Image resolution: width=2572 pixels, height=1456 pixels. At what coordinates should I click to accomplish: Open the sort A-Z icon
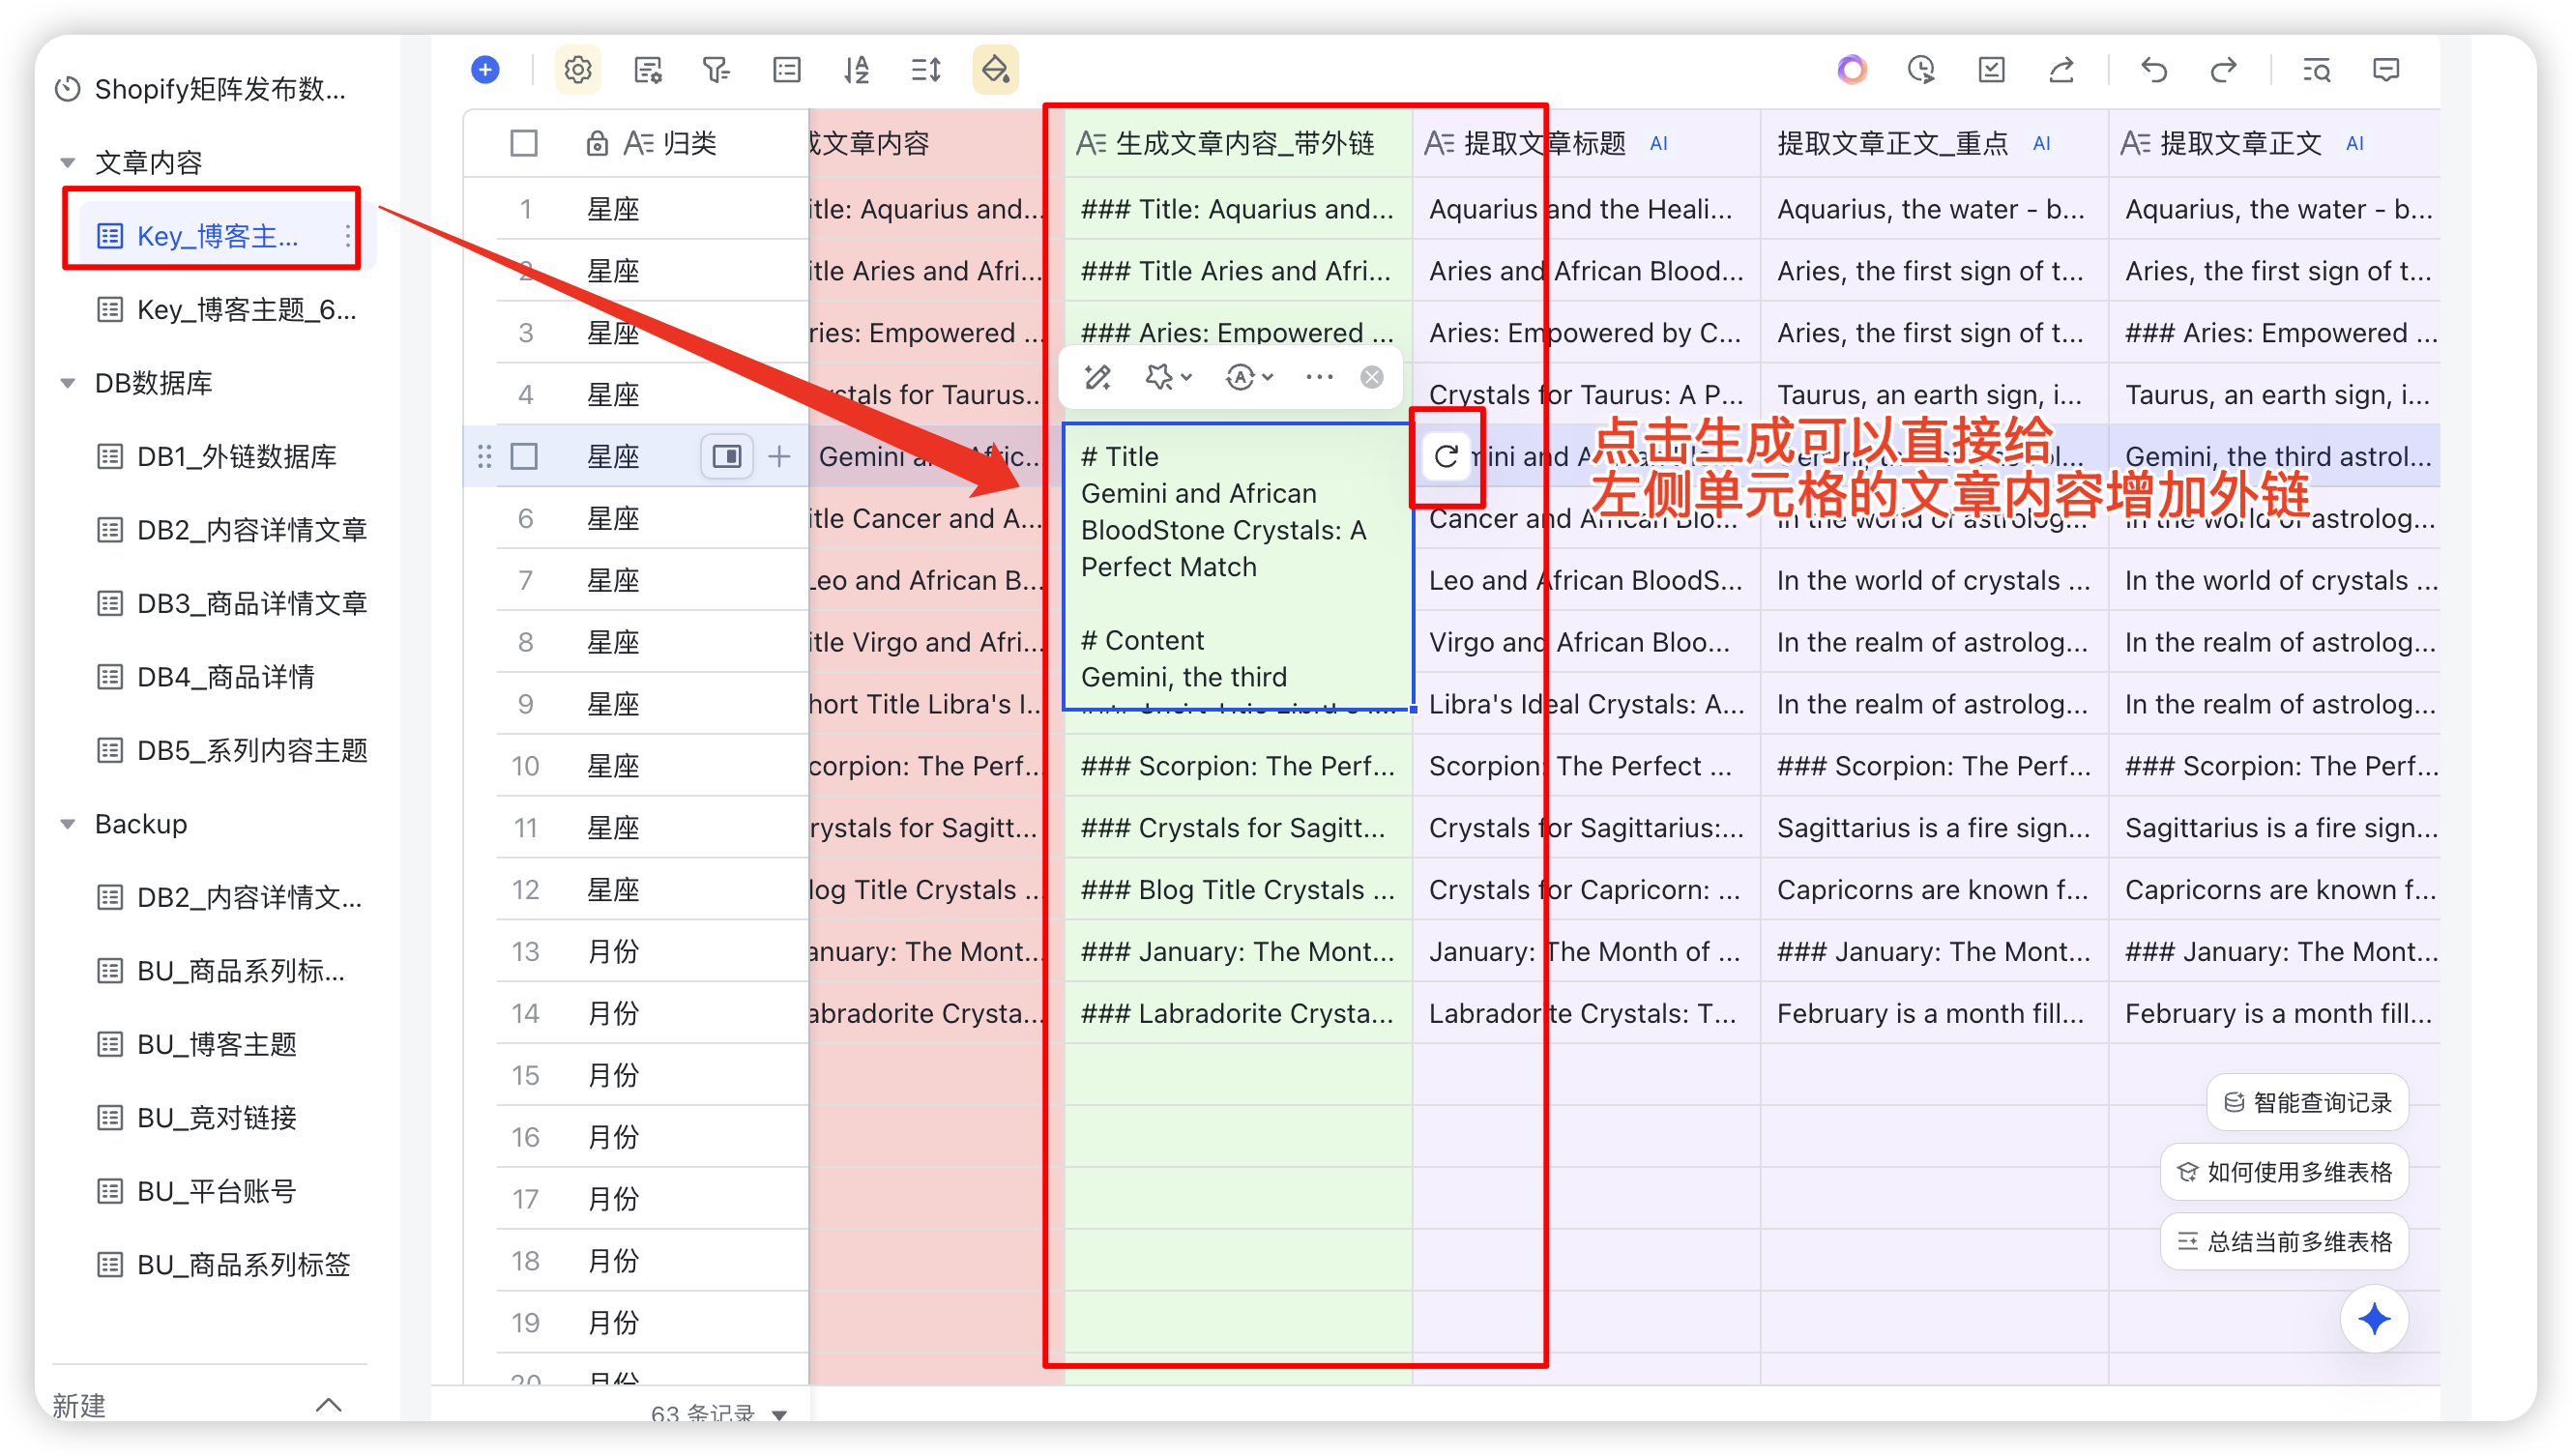tap(856, 70)
